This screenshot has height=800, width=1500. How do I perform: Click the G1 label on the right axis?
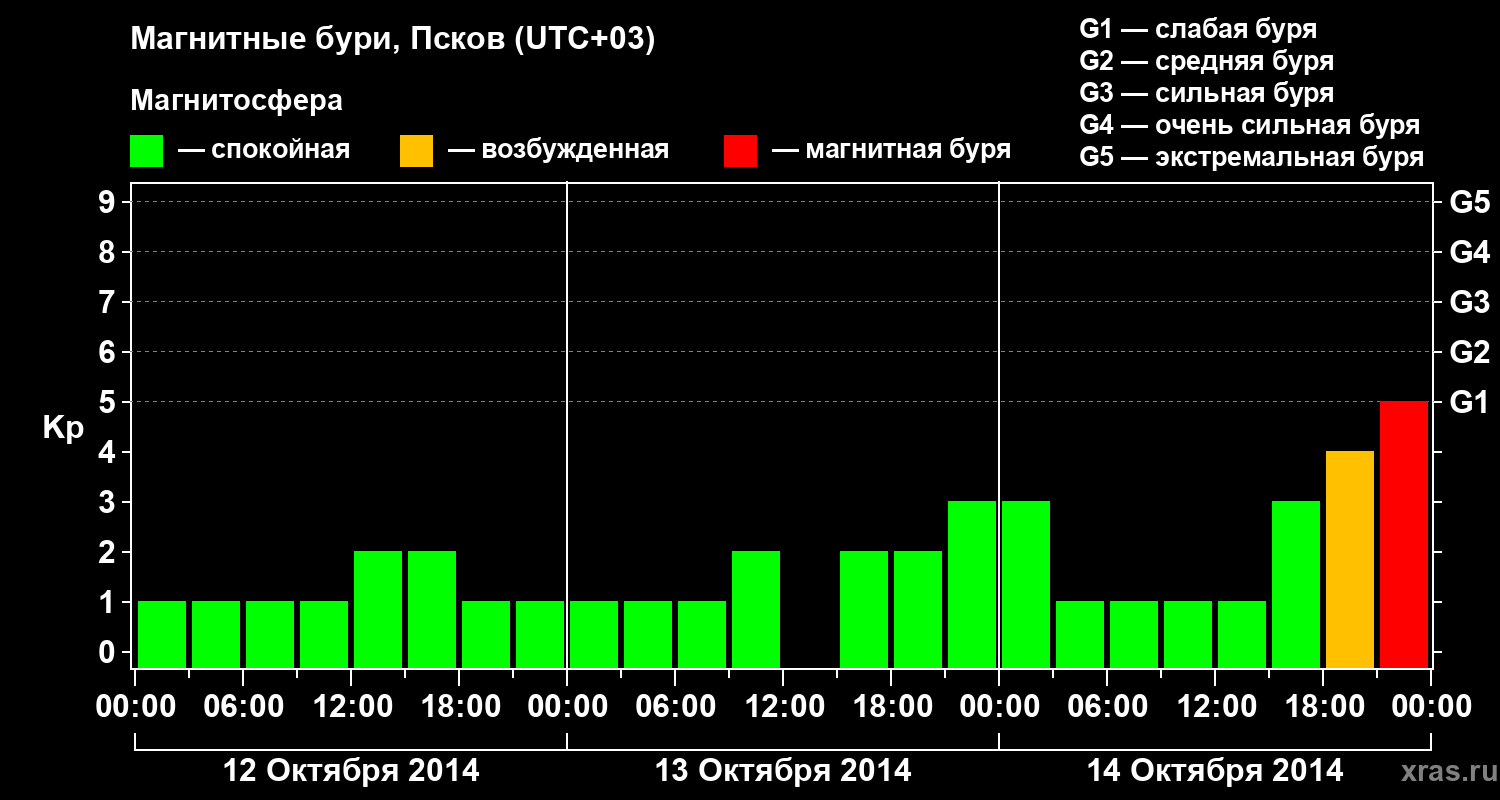(1469, 403)
